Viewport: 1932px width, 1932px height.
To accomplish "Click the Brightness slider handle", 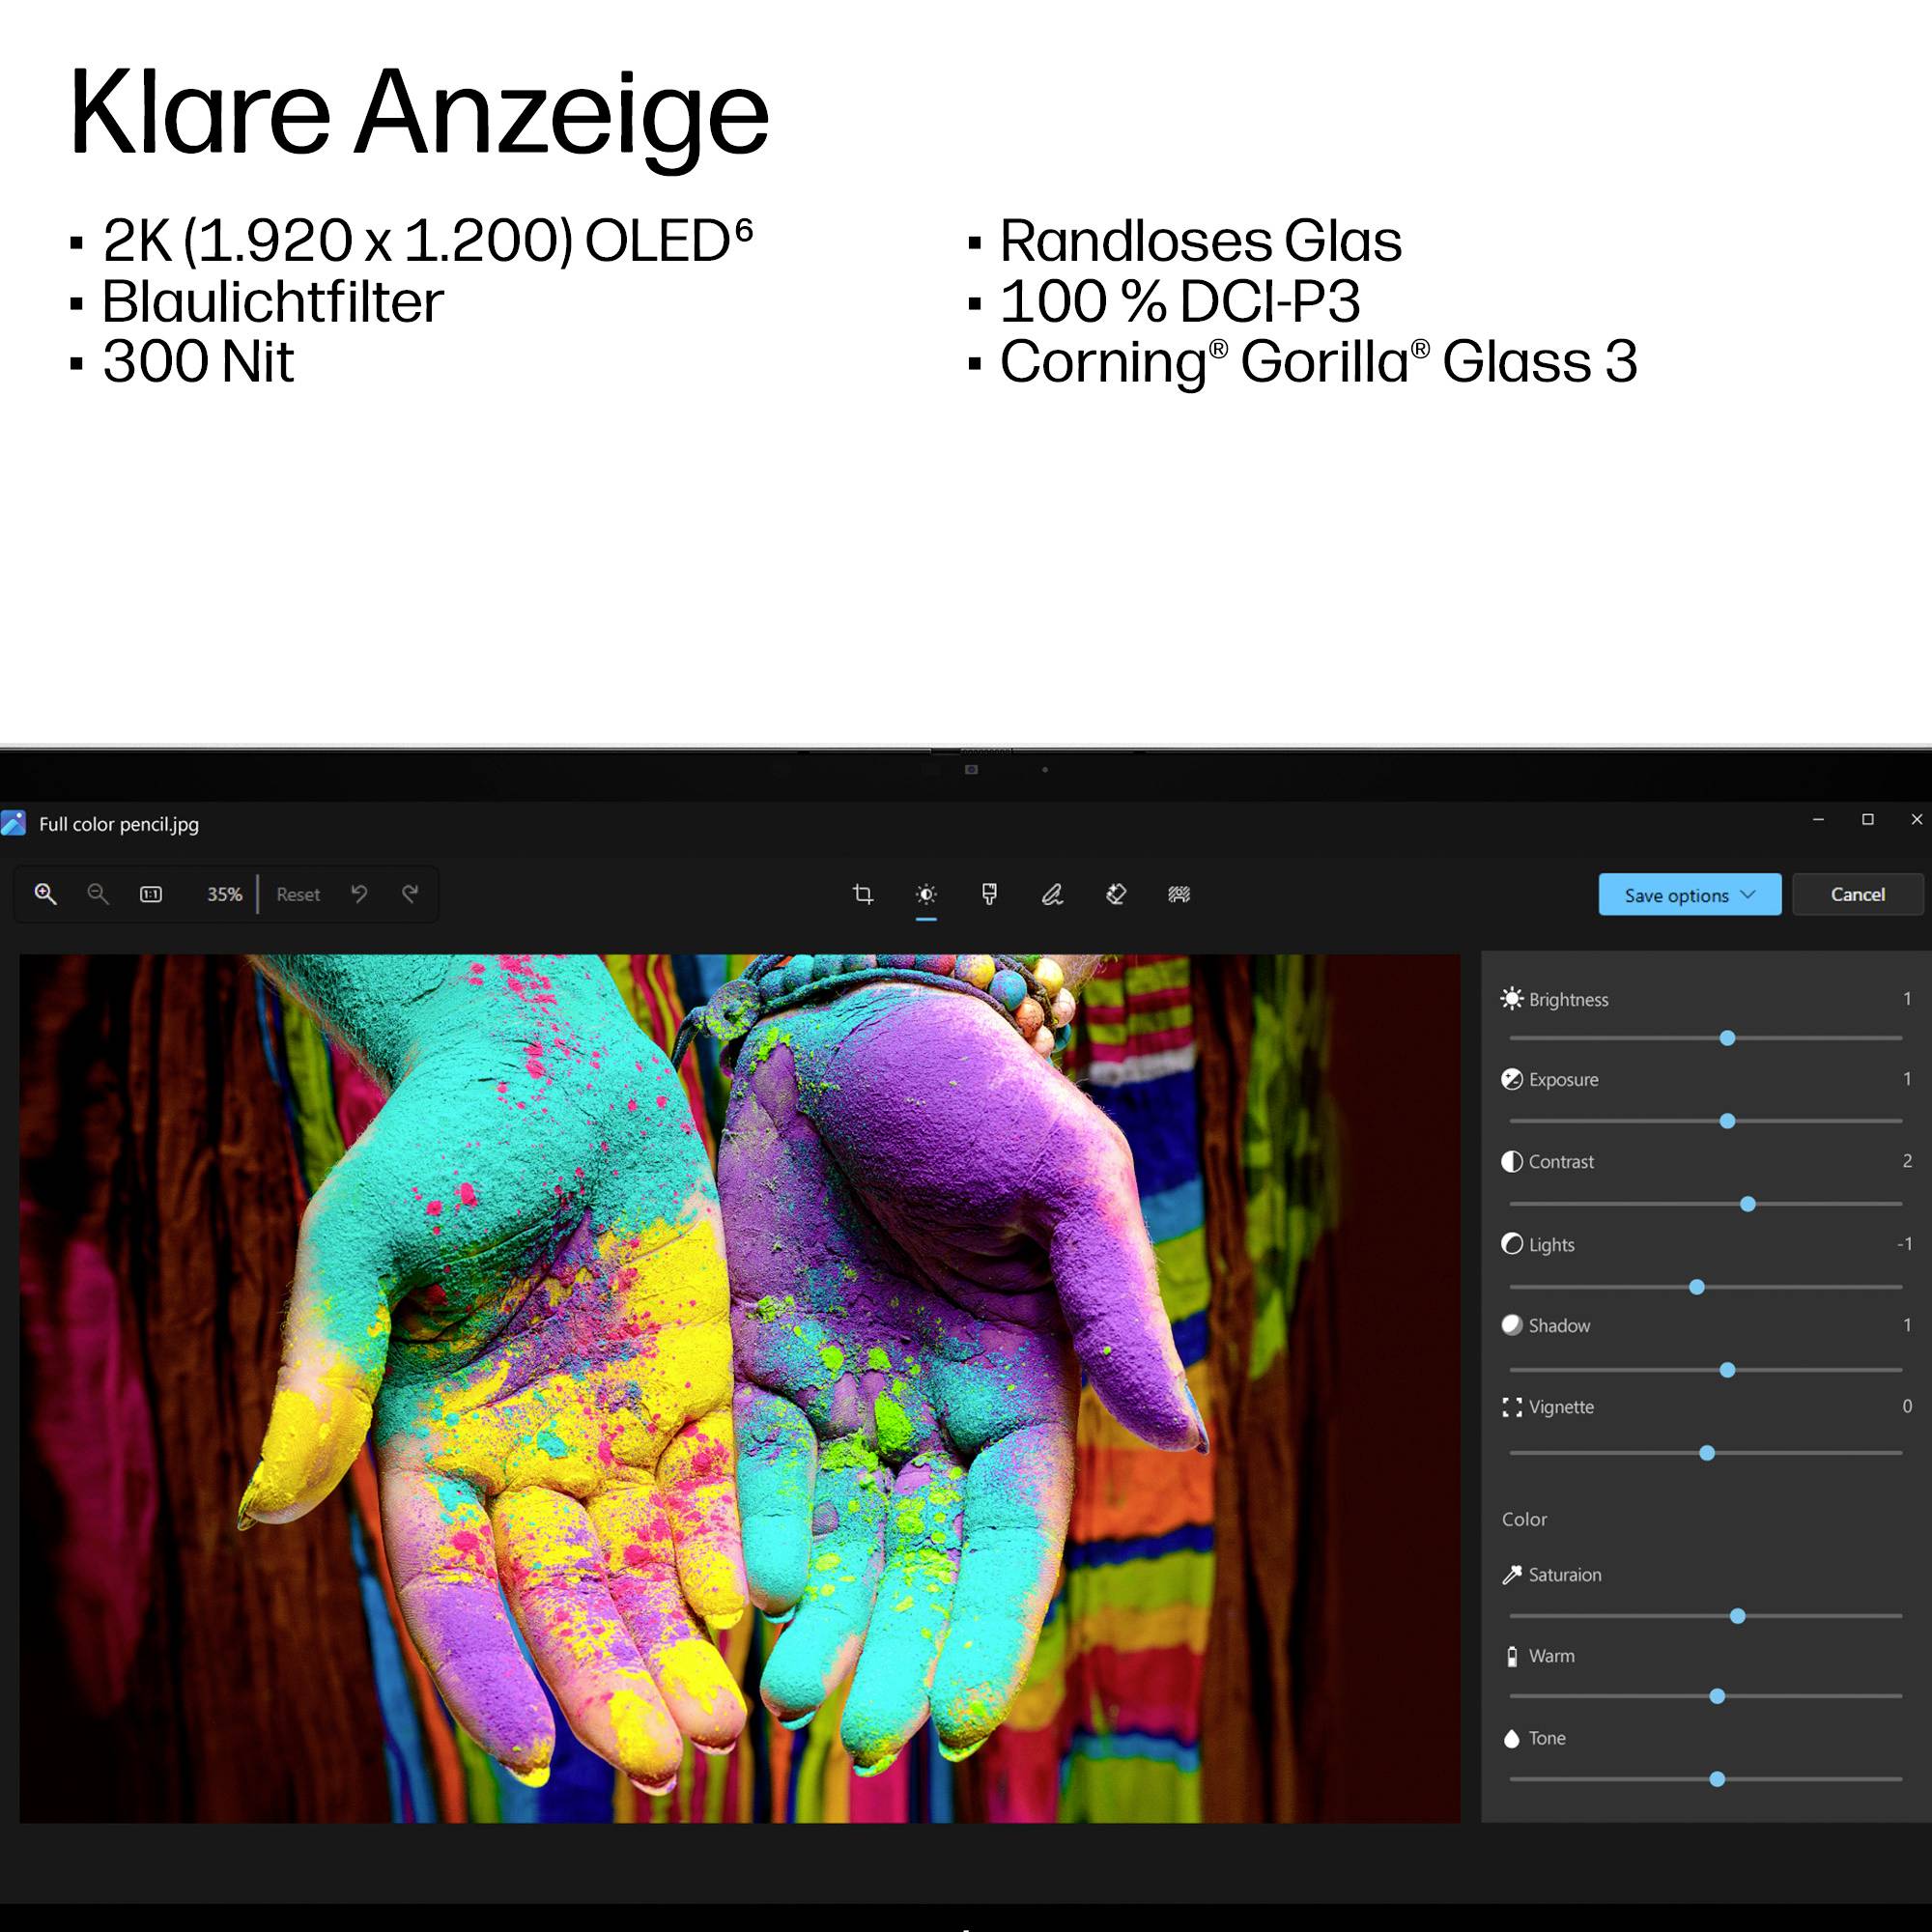I will (1727, 1038).
